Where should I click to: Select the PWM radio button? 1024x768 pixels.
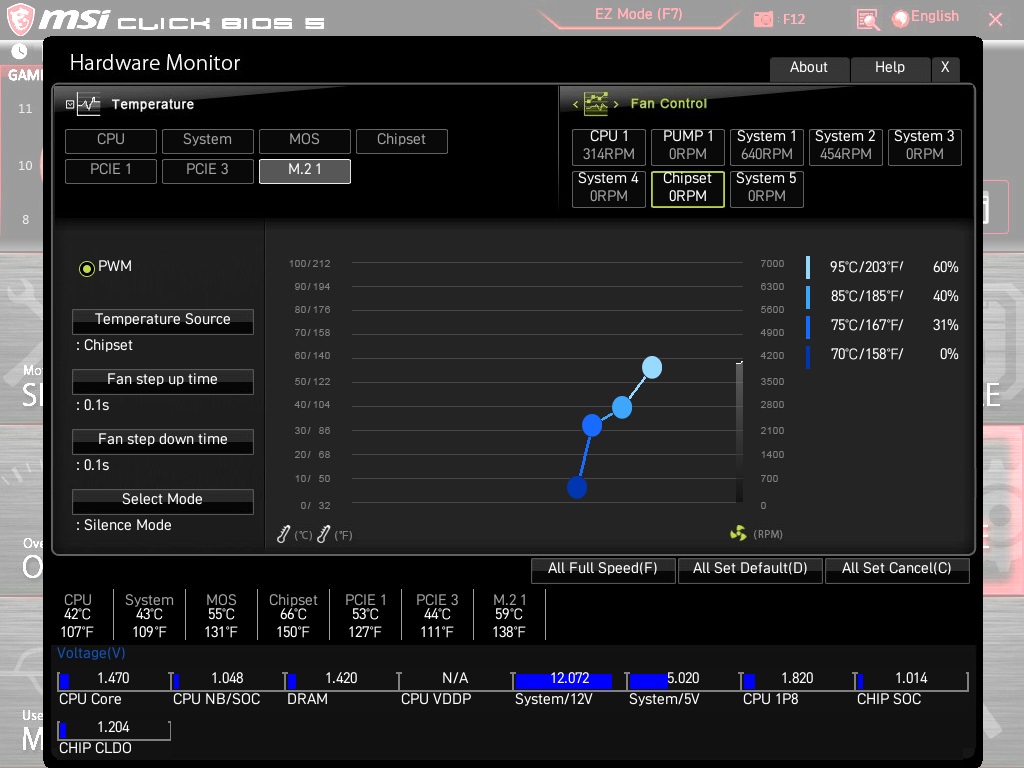coord(86,268)
